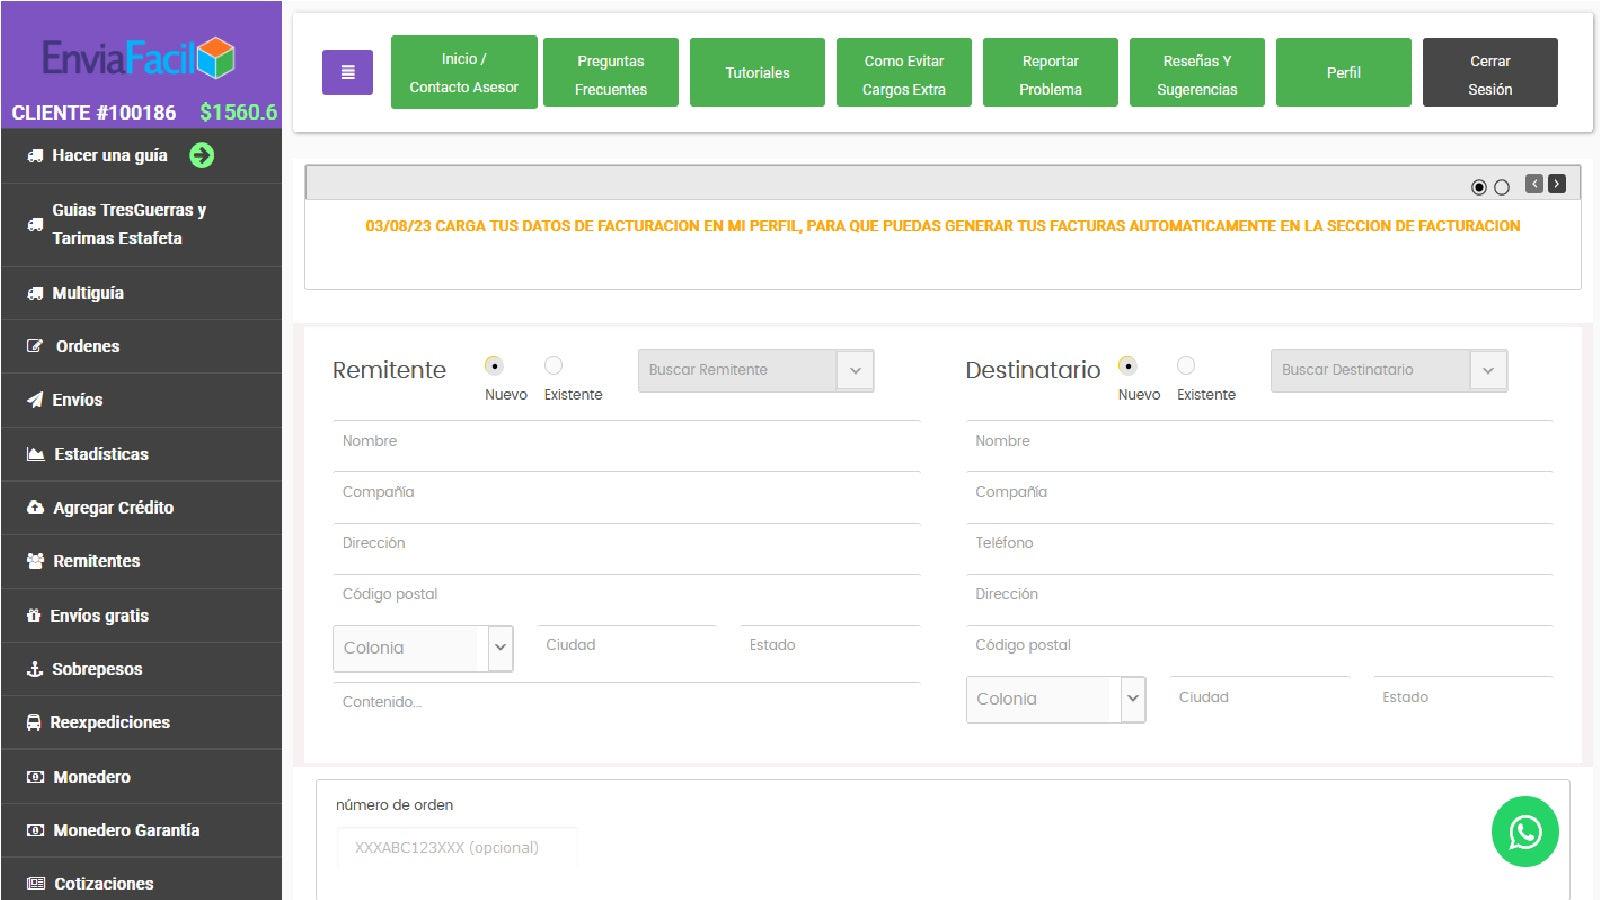1600x900 pixels.
Task: Select first announcement slide indicator
Action: (x=1479, y=187)
